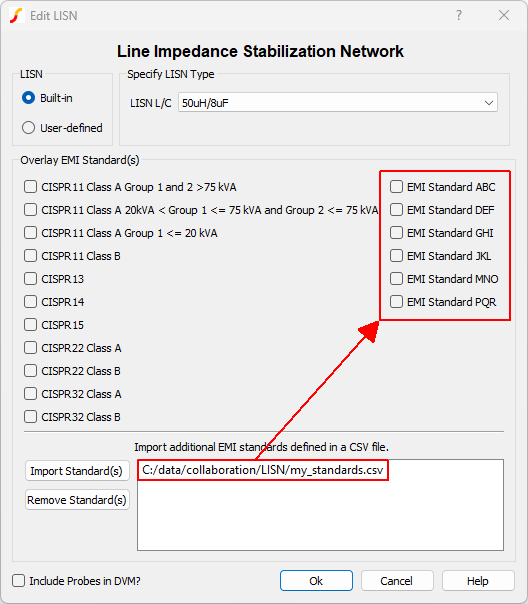This screenshot has width=528, height=604.
Task: Click the Cancel button
Action: click(x=397, y=581)
